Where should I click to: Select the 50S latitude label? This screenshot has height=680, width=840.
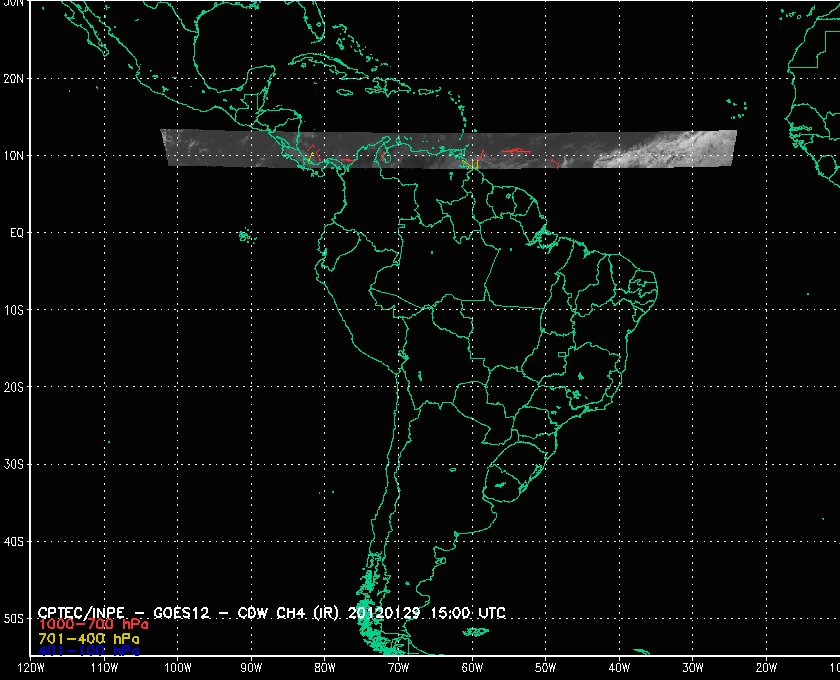tap(13, 619)
